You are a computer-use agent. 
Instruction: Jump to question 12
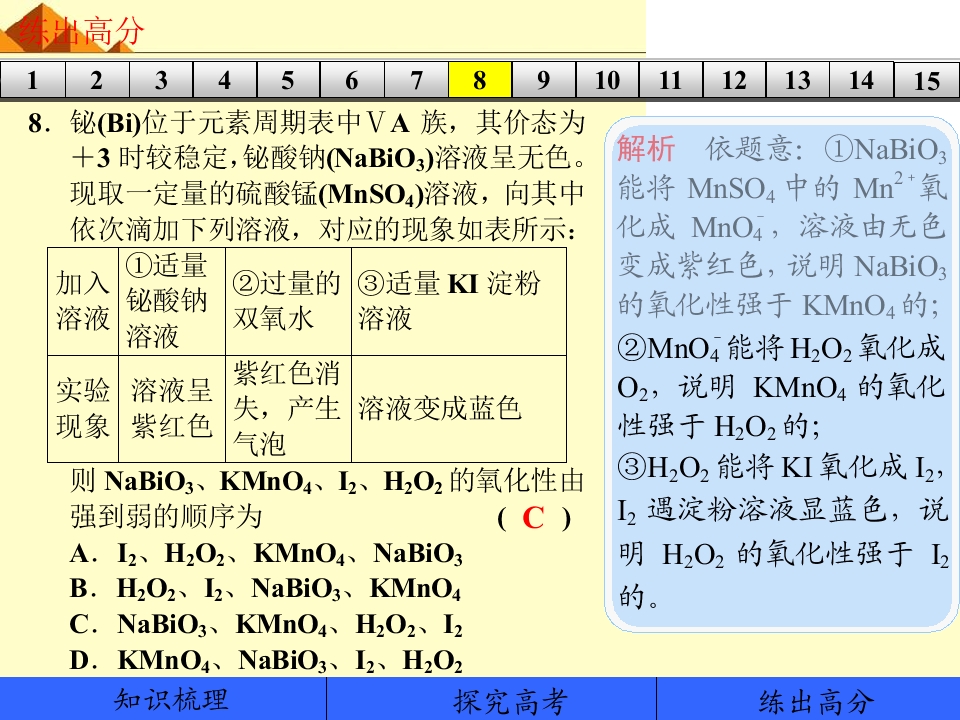(735, 80)
